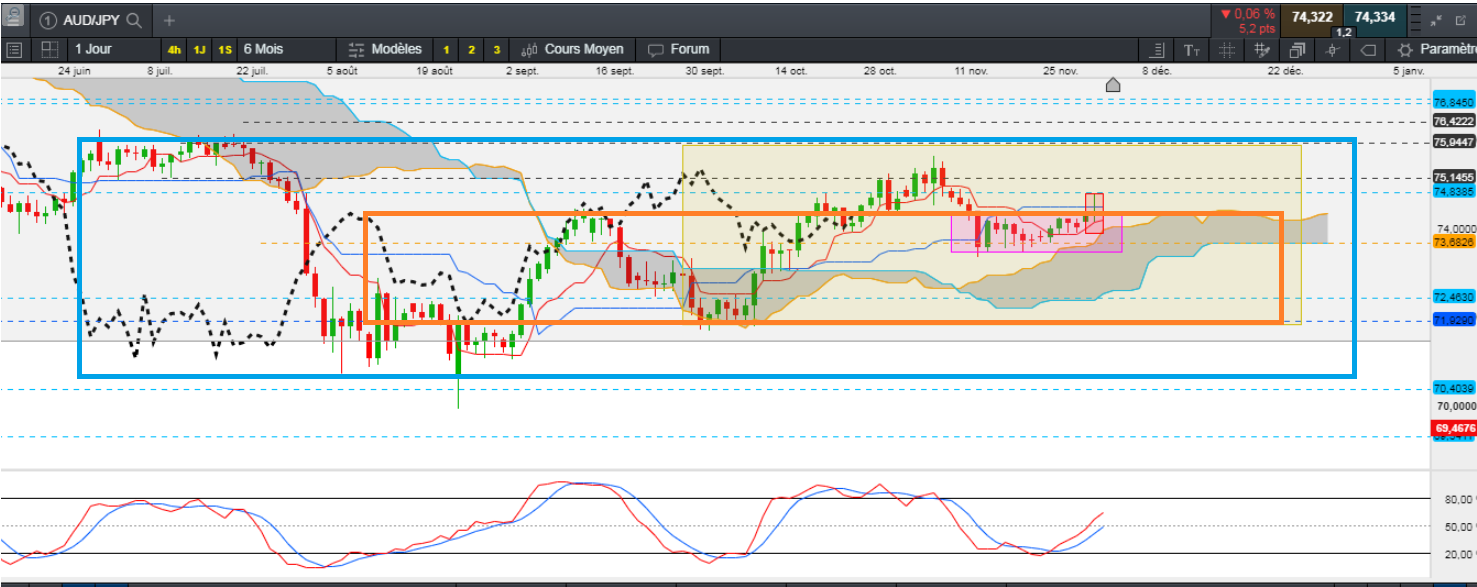Open the list panel icon in toolbar
Screen dimensions: 1477x587
tap(15, 50)
